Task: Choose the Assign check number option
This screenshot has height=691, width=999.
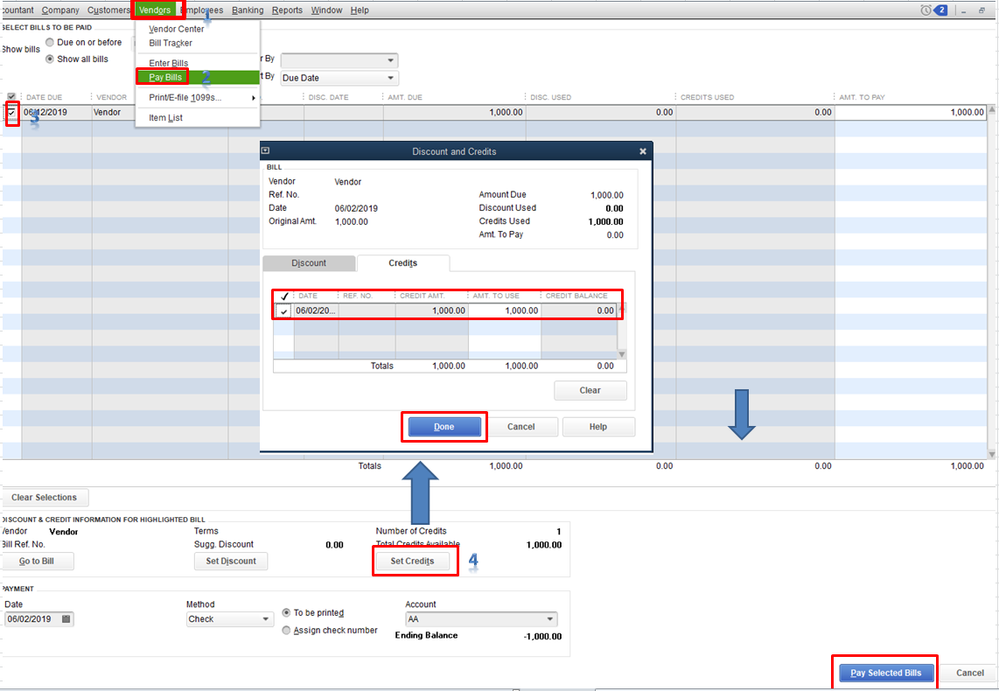Action: [287, 630]
